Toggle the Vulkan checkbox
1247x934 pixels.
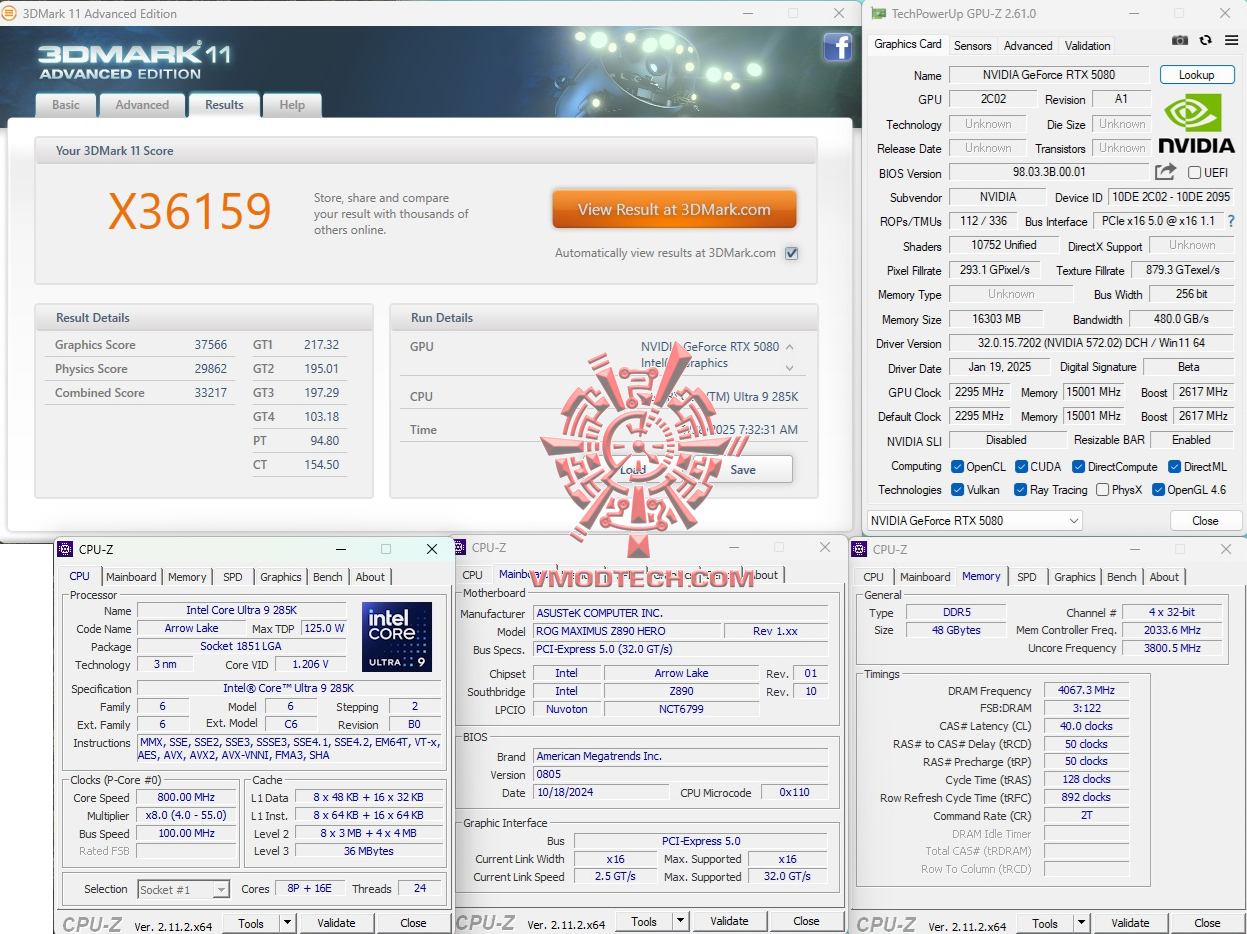pyautogui.click(x=958, y=490)
